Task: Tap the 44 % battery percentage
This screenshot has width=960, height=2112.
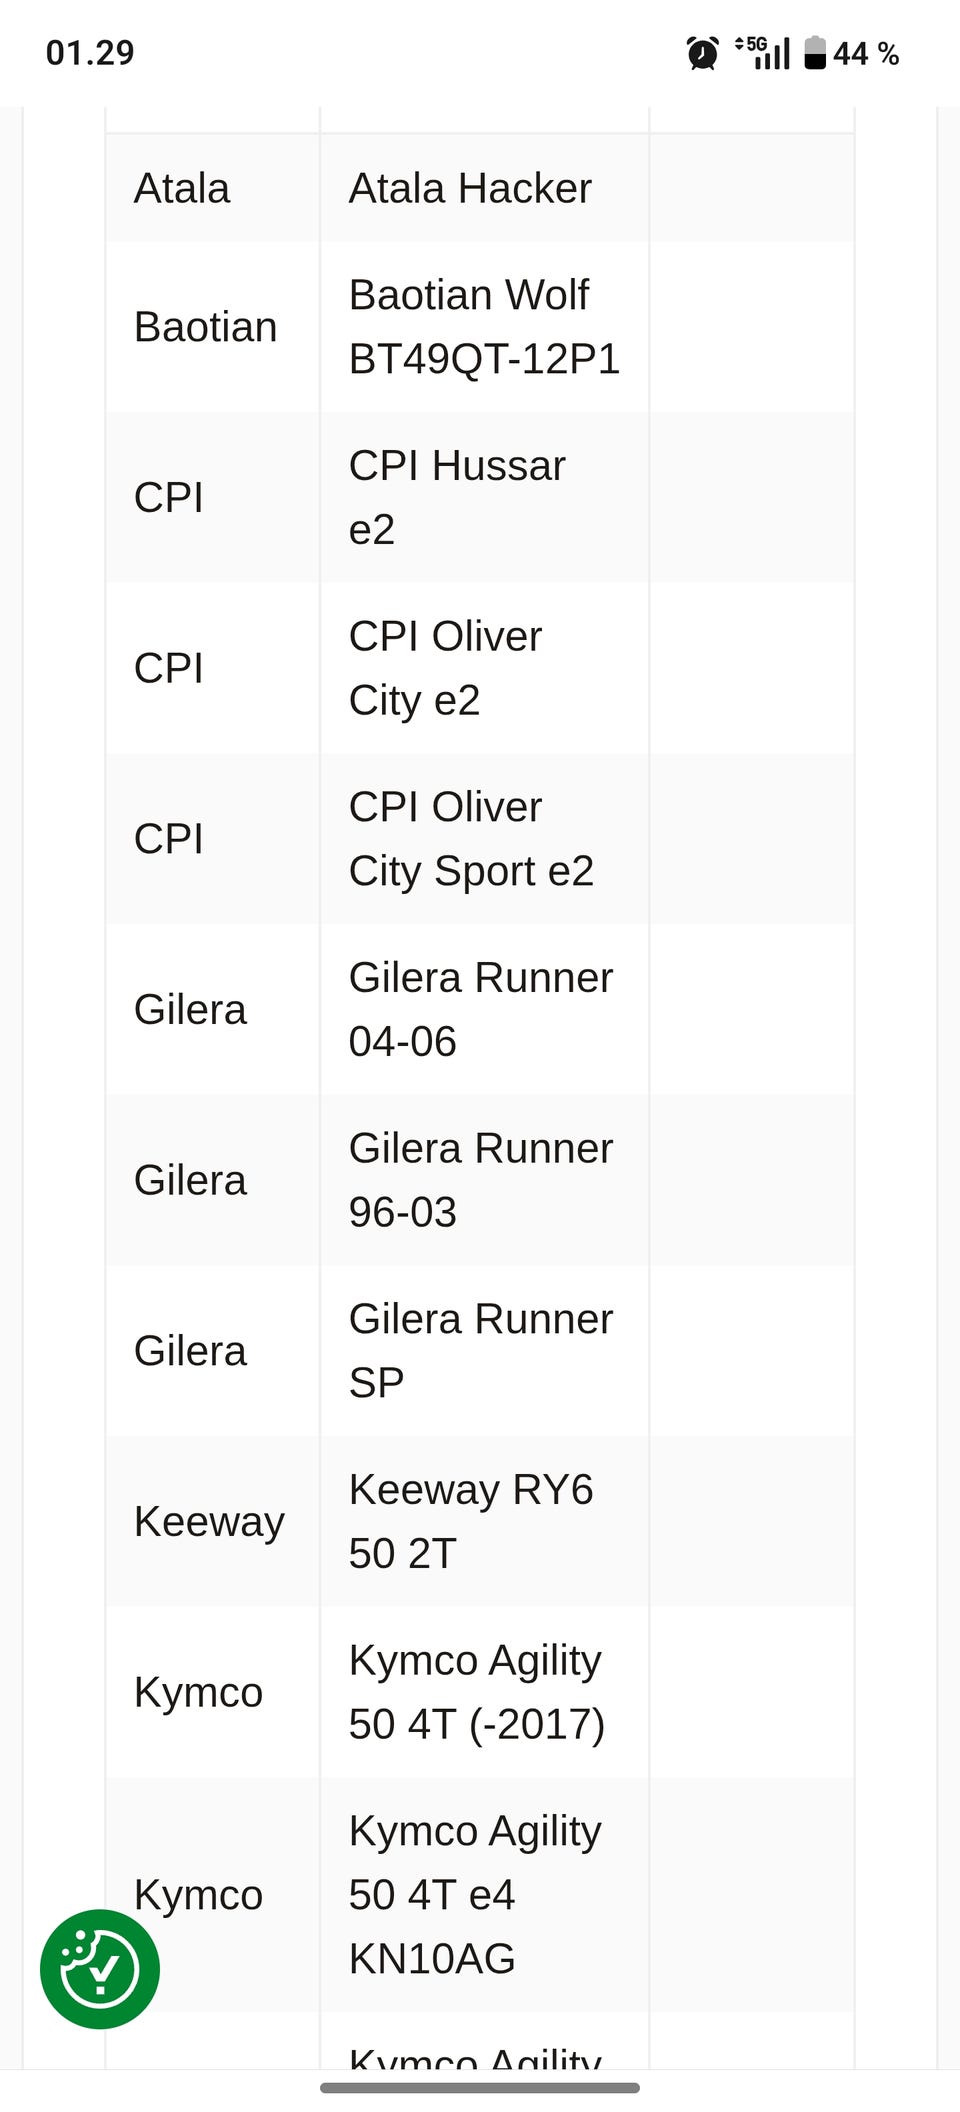Action: coord(866,53)
